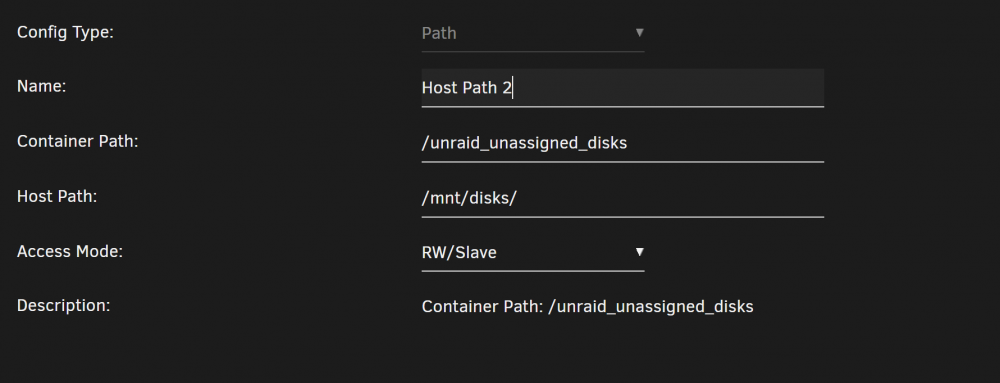The image size is (1000, 383).
Task: Click the Config Type label
Action: [x=65, y=33]
